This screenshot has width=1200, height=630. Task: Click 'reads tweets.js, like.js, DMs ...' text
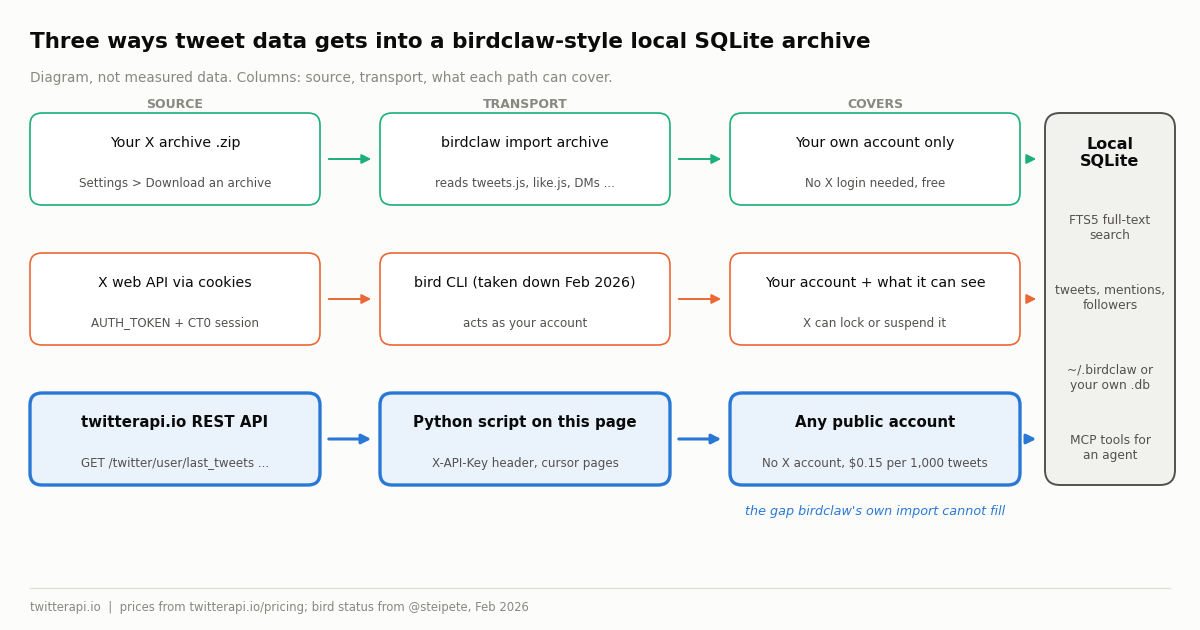point(525,183)
